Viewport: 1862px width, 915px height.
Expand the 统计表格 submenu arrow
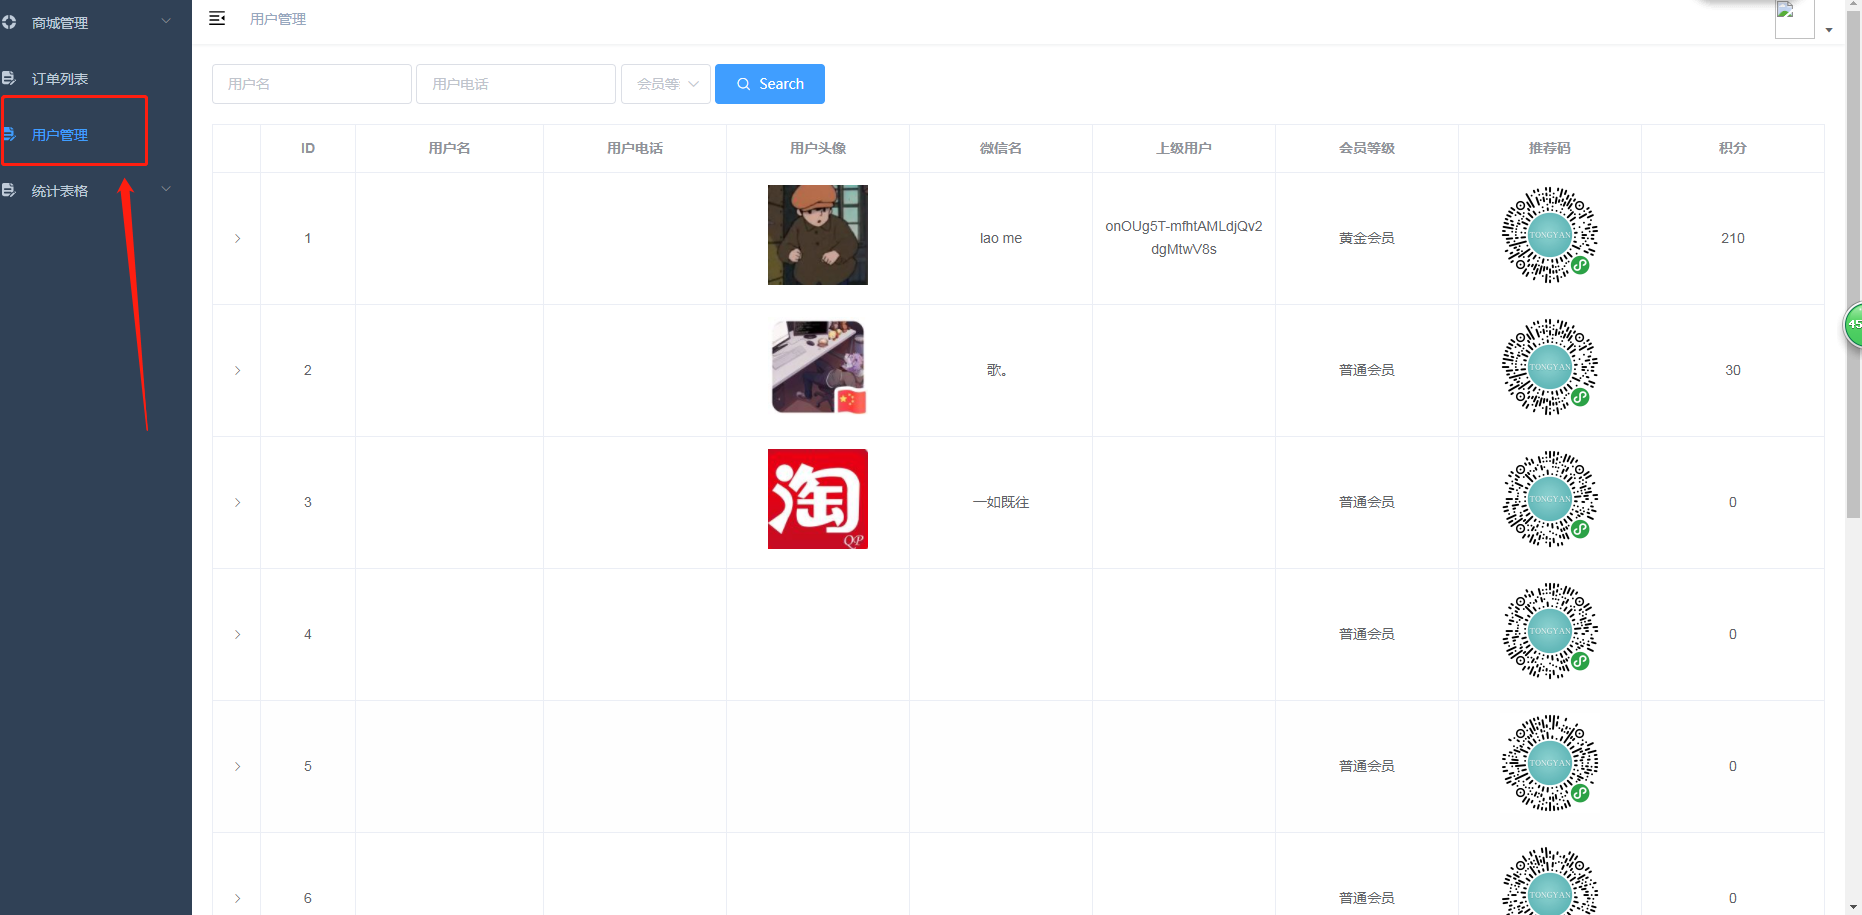tap(166, 189)
